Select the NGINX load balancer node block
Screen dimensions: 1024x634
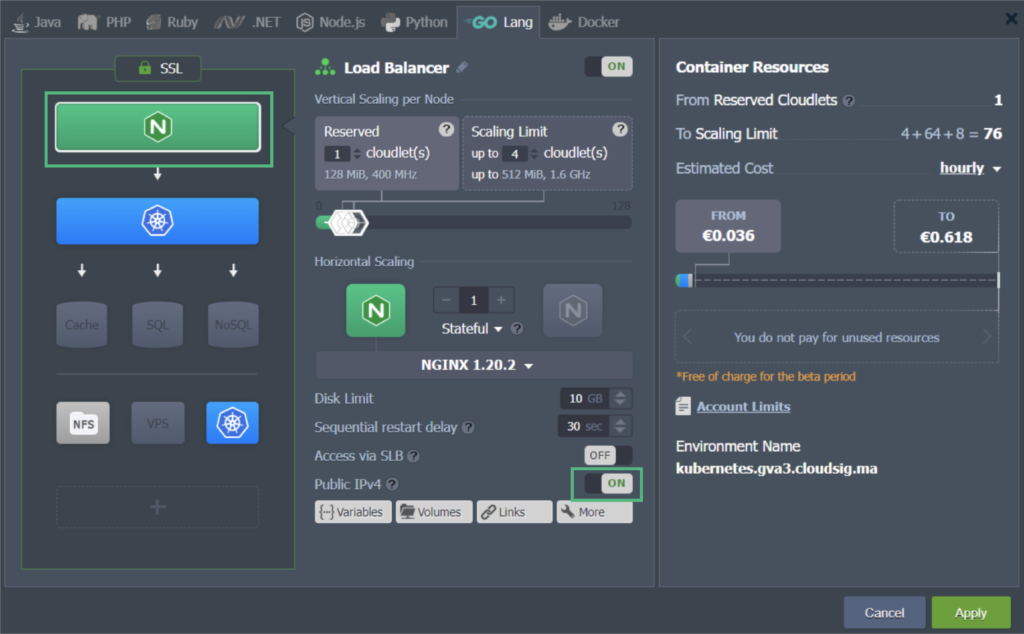(157, 127)
